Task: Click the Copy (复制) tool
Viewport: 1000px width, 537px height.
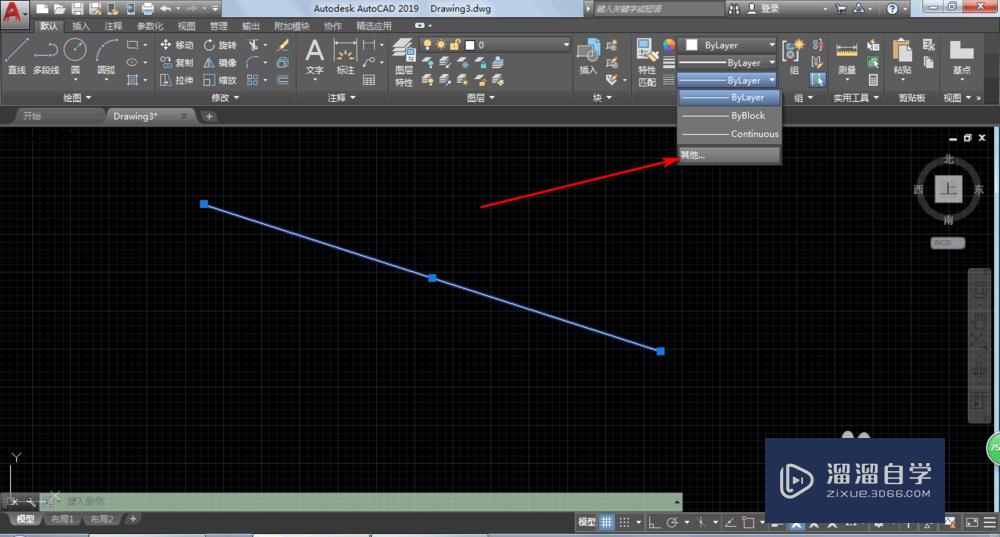Action: point(177,63)
